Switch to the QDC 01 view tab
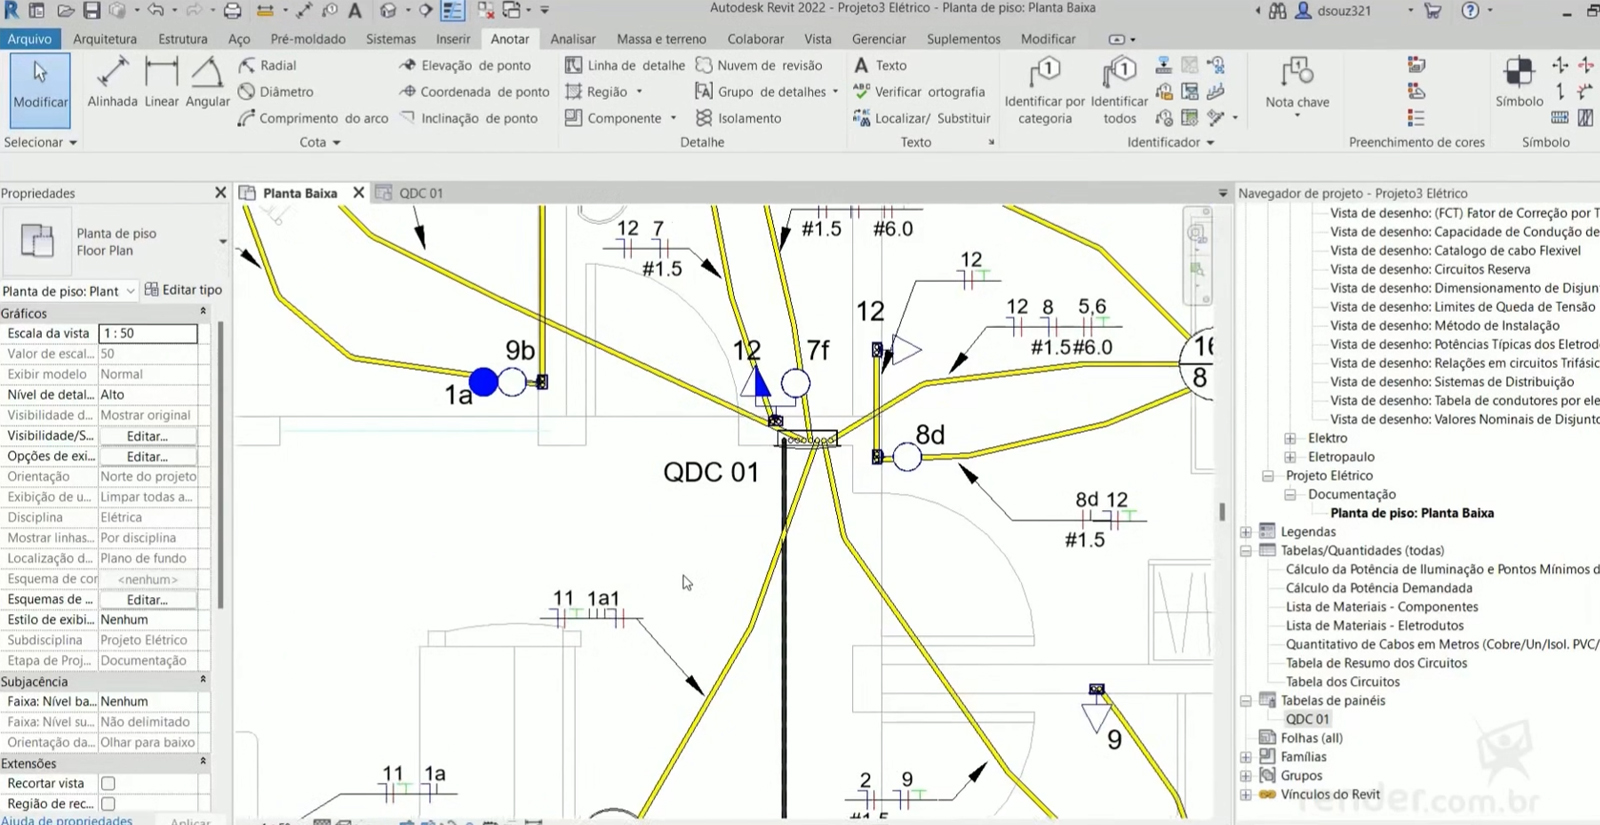Screen dimensions: 1600x825 tap(420, 193)
